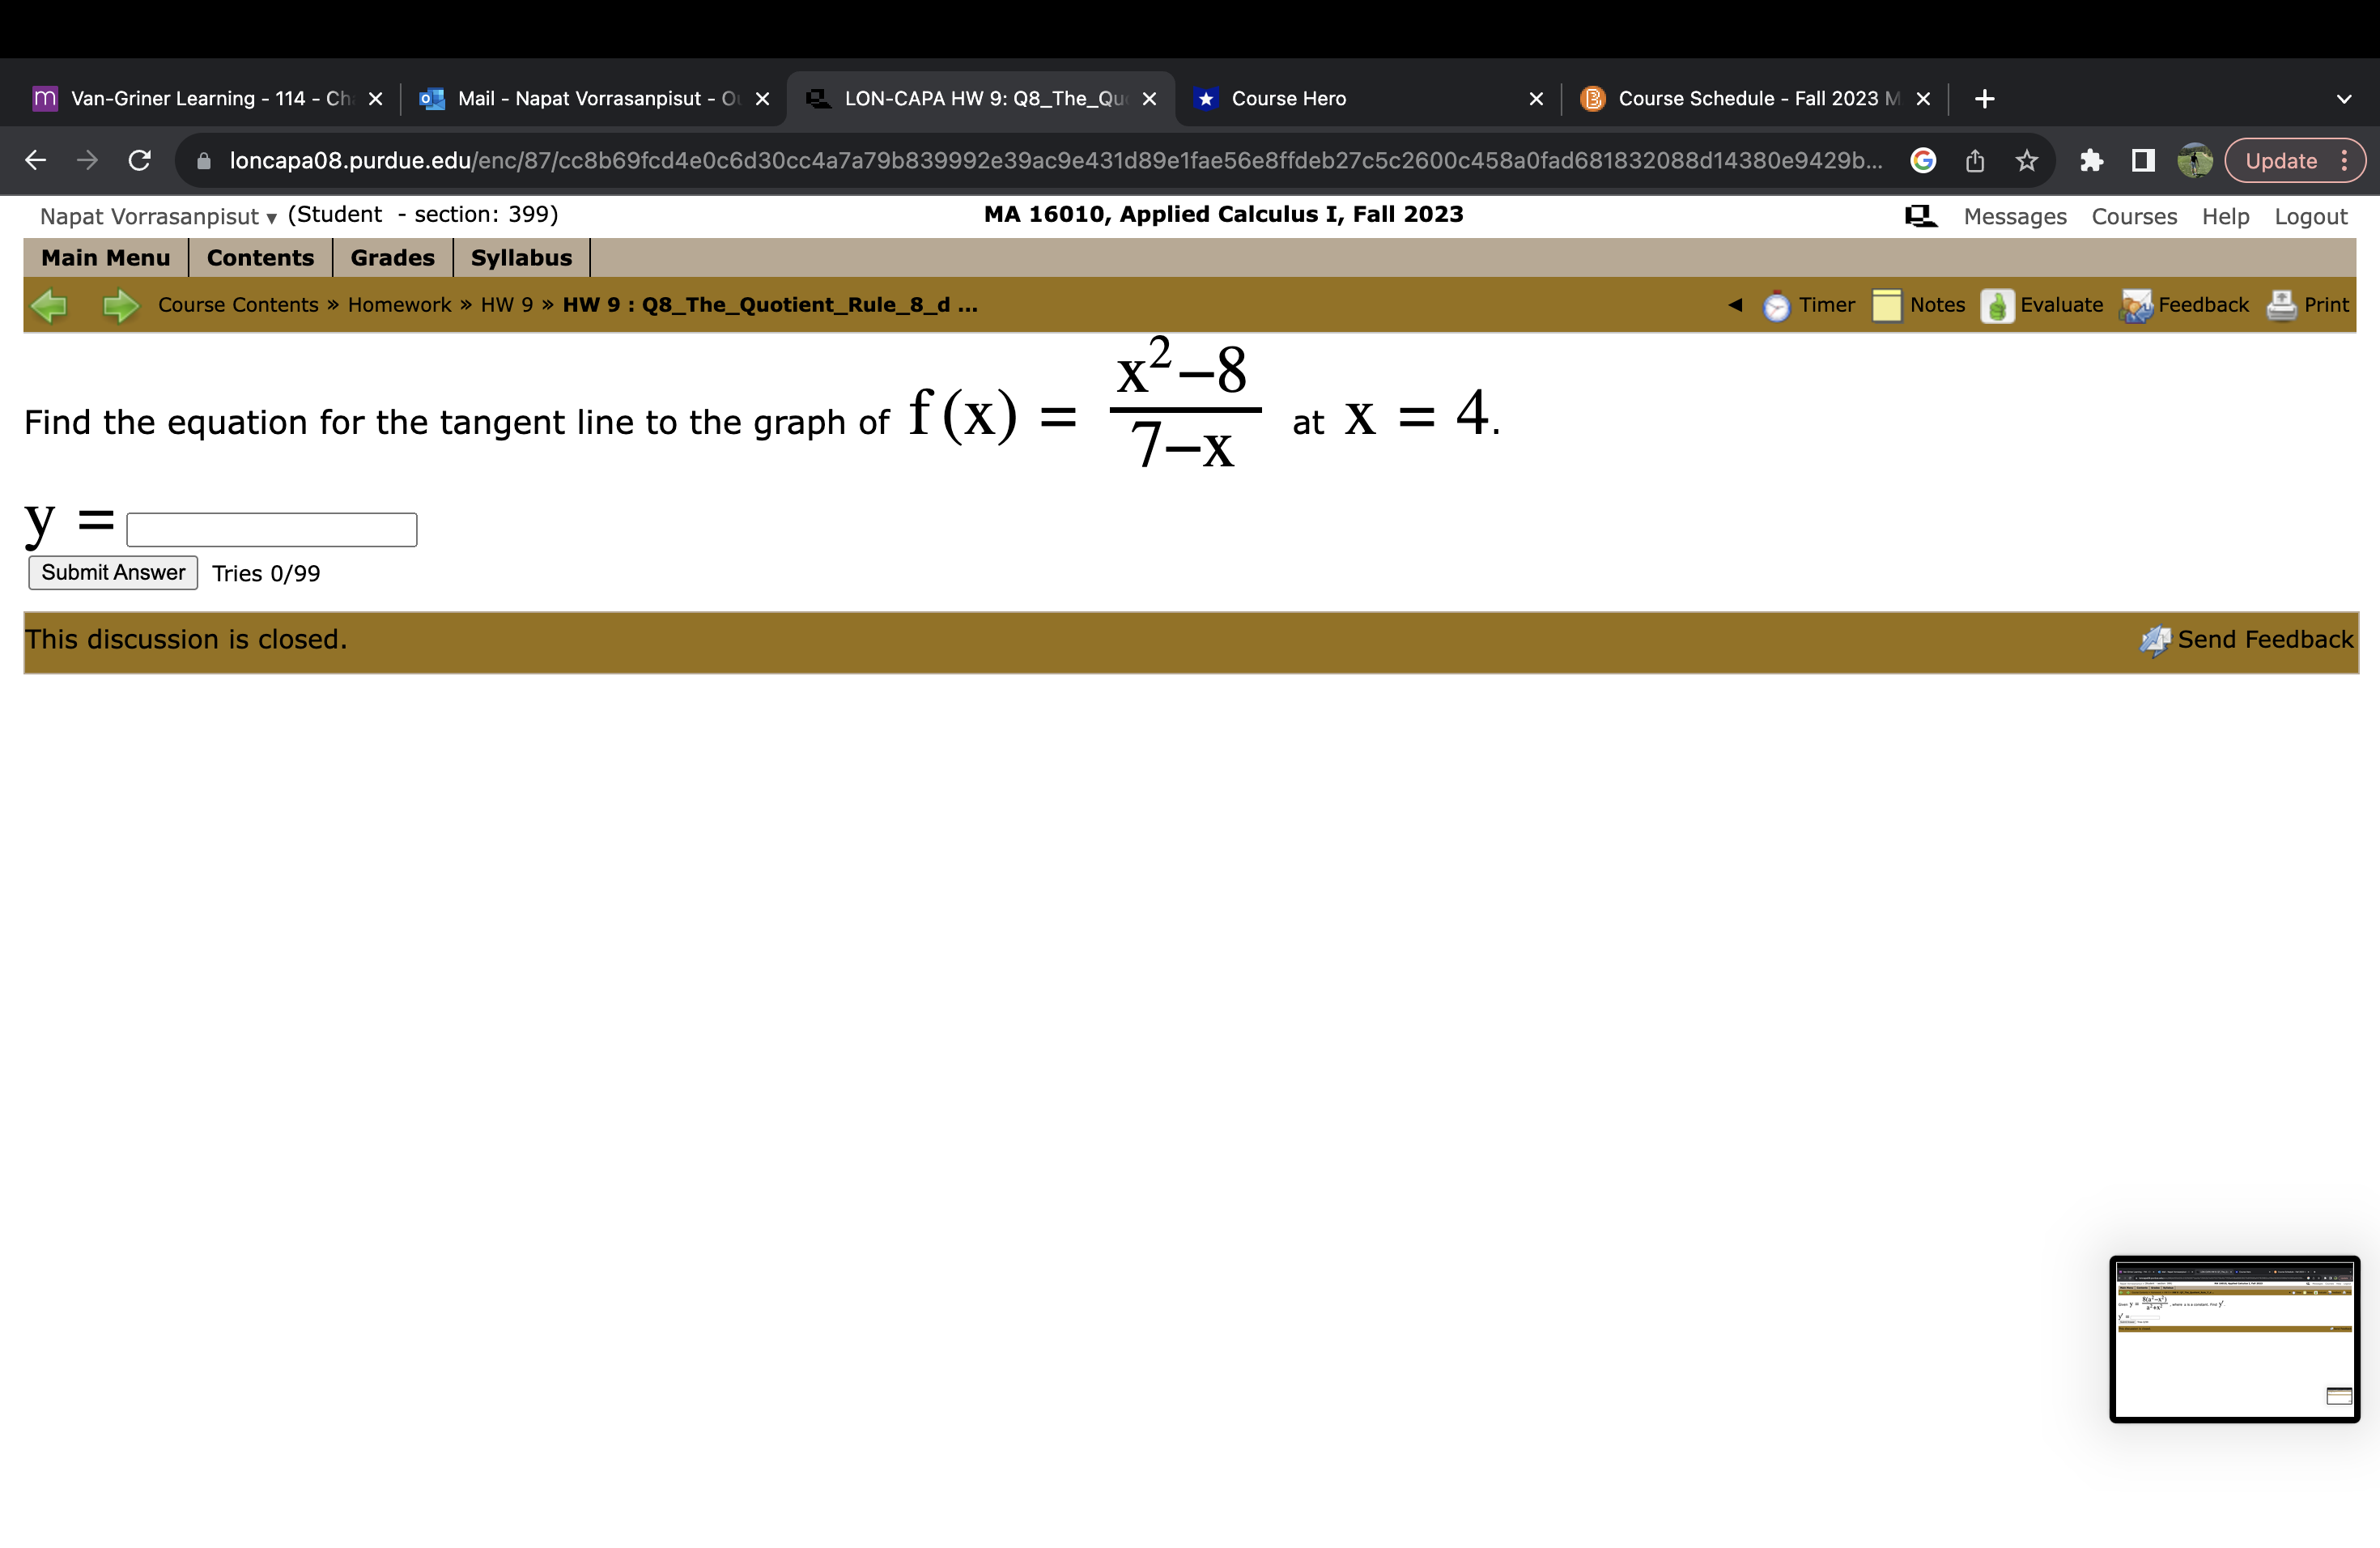Navigate to previous problem with green back arrow
Image resolution: width=2380 pixels, height=1548 pixels.
50,305
